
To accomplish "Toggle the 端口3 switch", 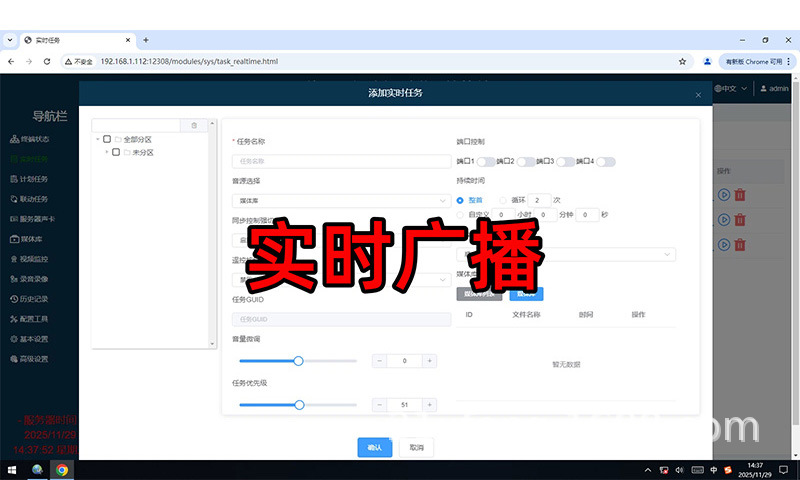I will pos(565,162).
